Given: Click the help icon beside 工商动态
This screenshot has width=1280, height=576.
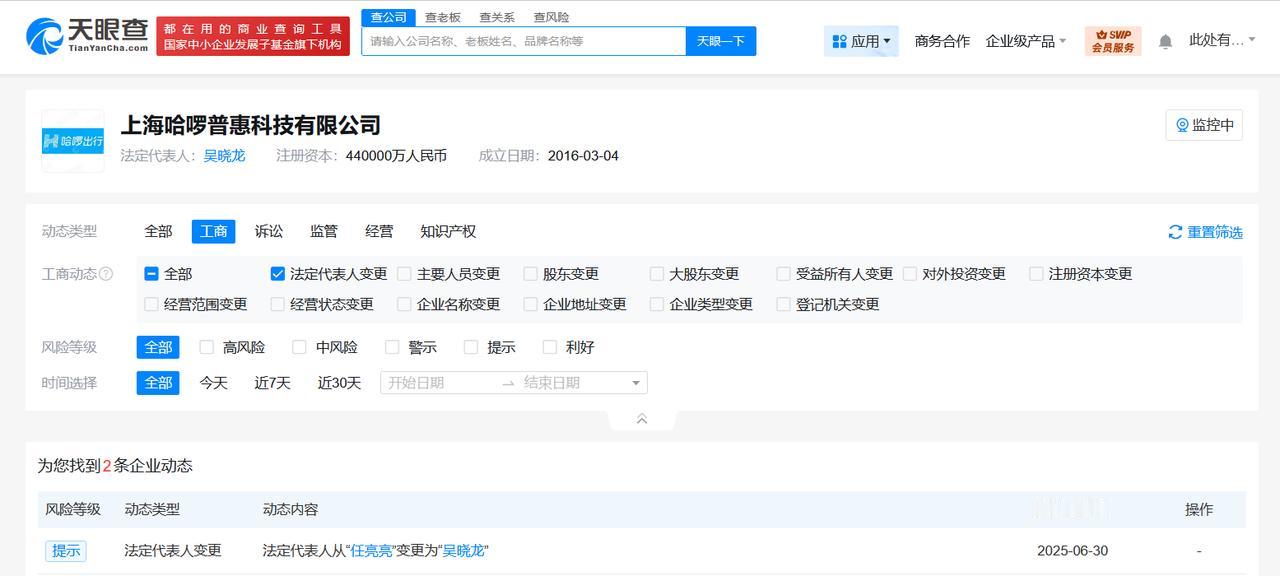Looking at the screenshot, I should pyautogui.click(x=106, y=274).
